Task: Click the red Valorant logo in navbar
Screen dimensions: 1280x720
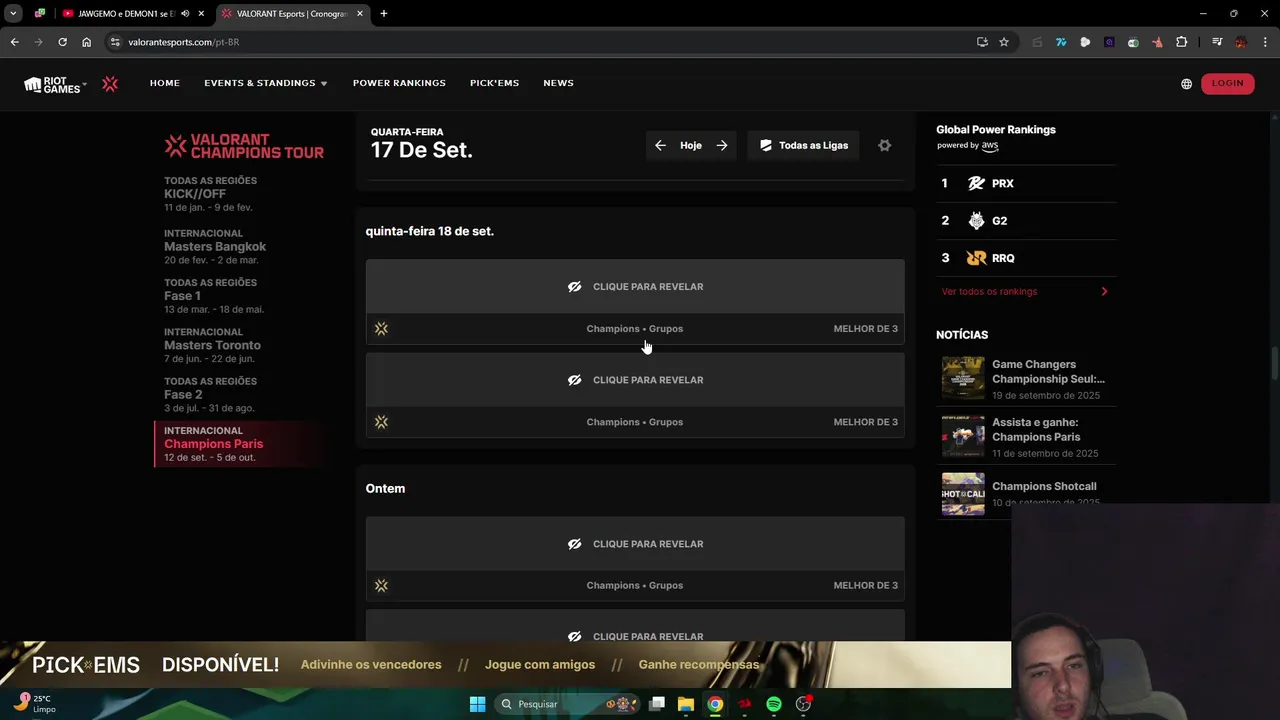Action: pos(110,84)
